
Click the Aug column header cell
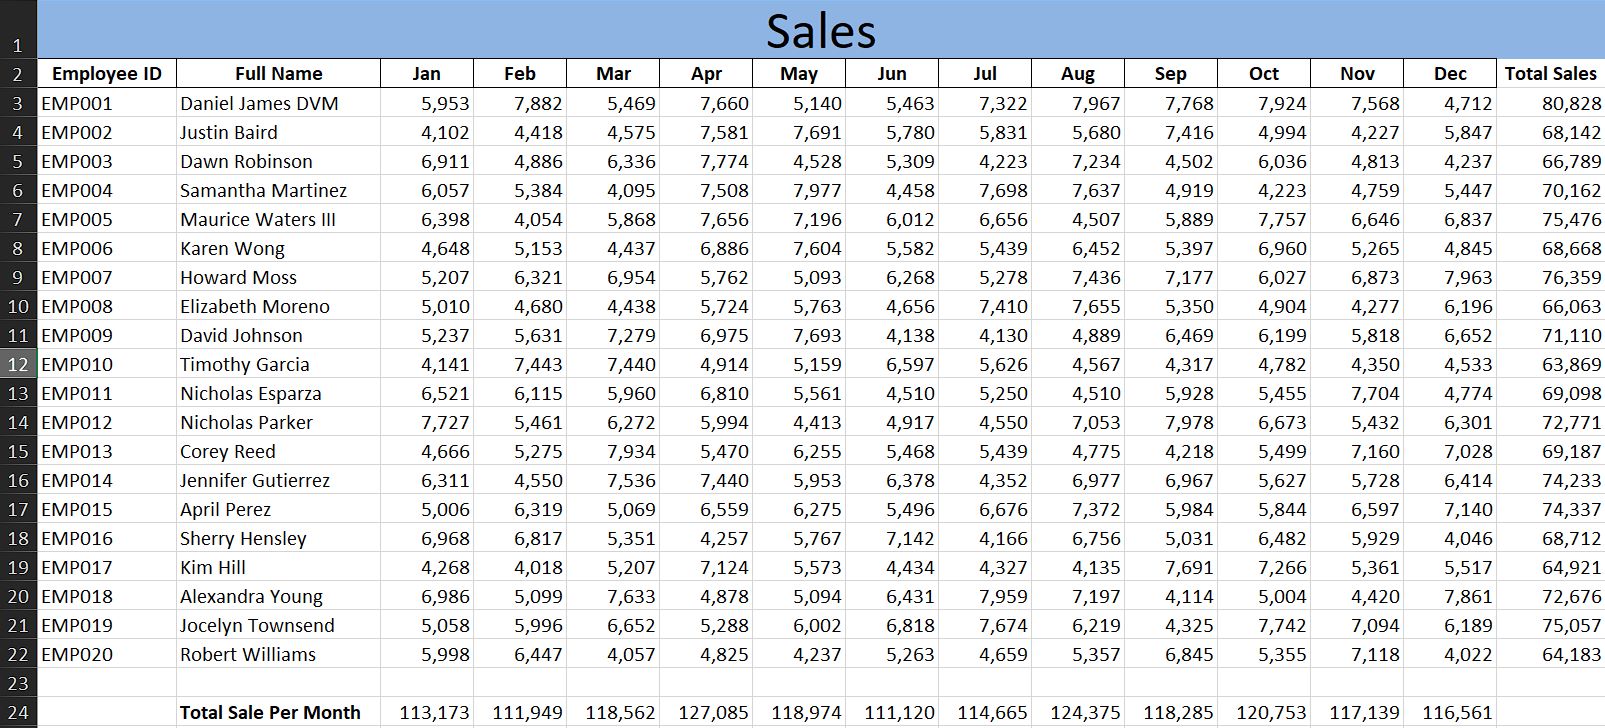coord(1077,73)
